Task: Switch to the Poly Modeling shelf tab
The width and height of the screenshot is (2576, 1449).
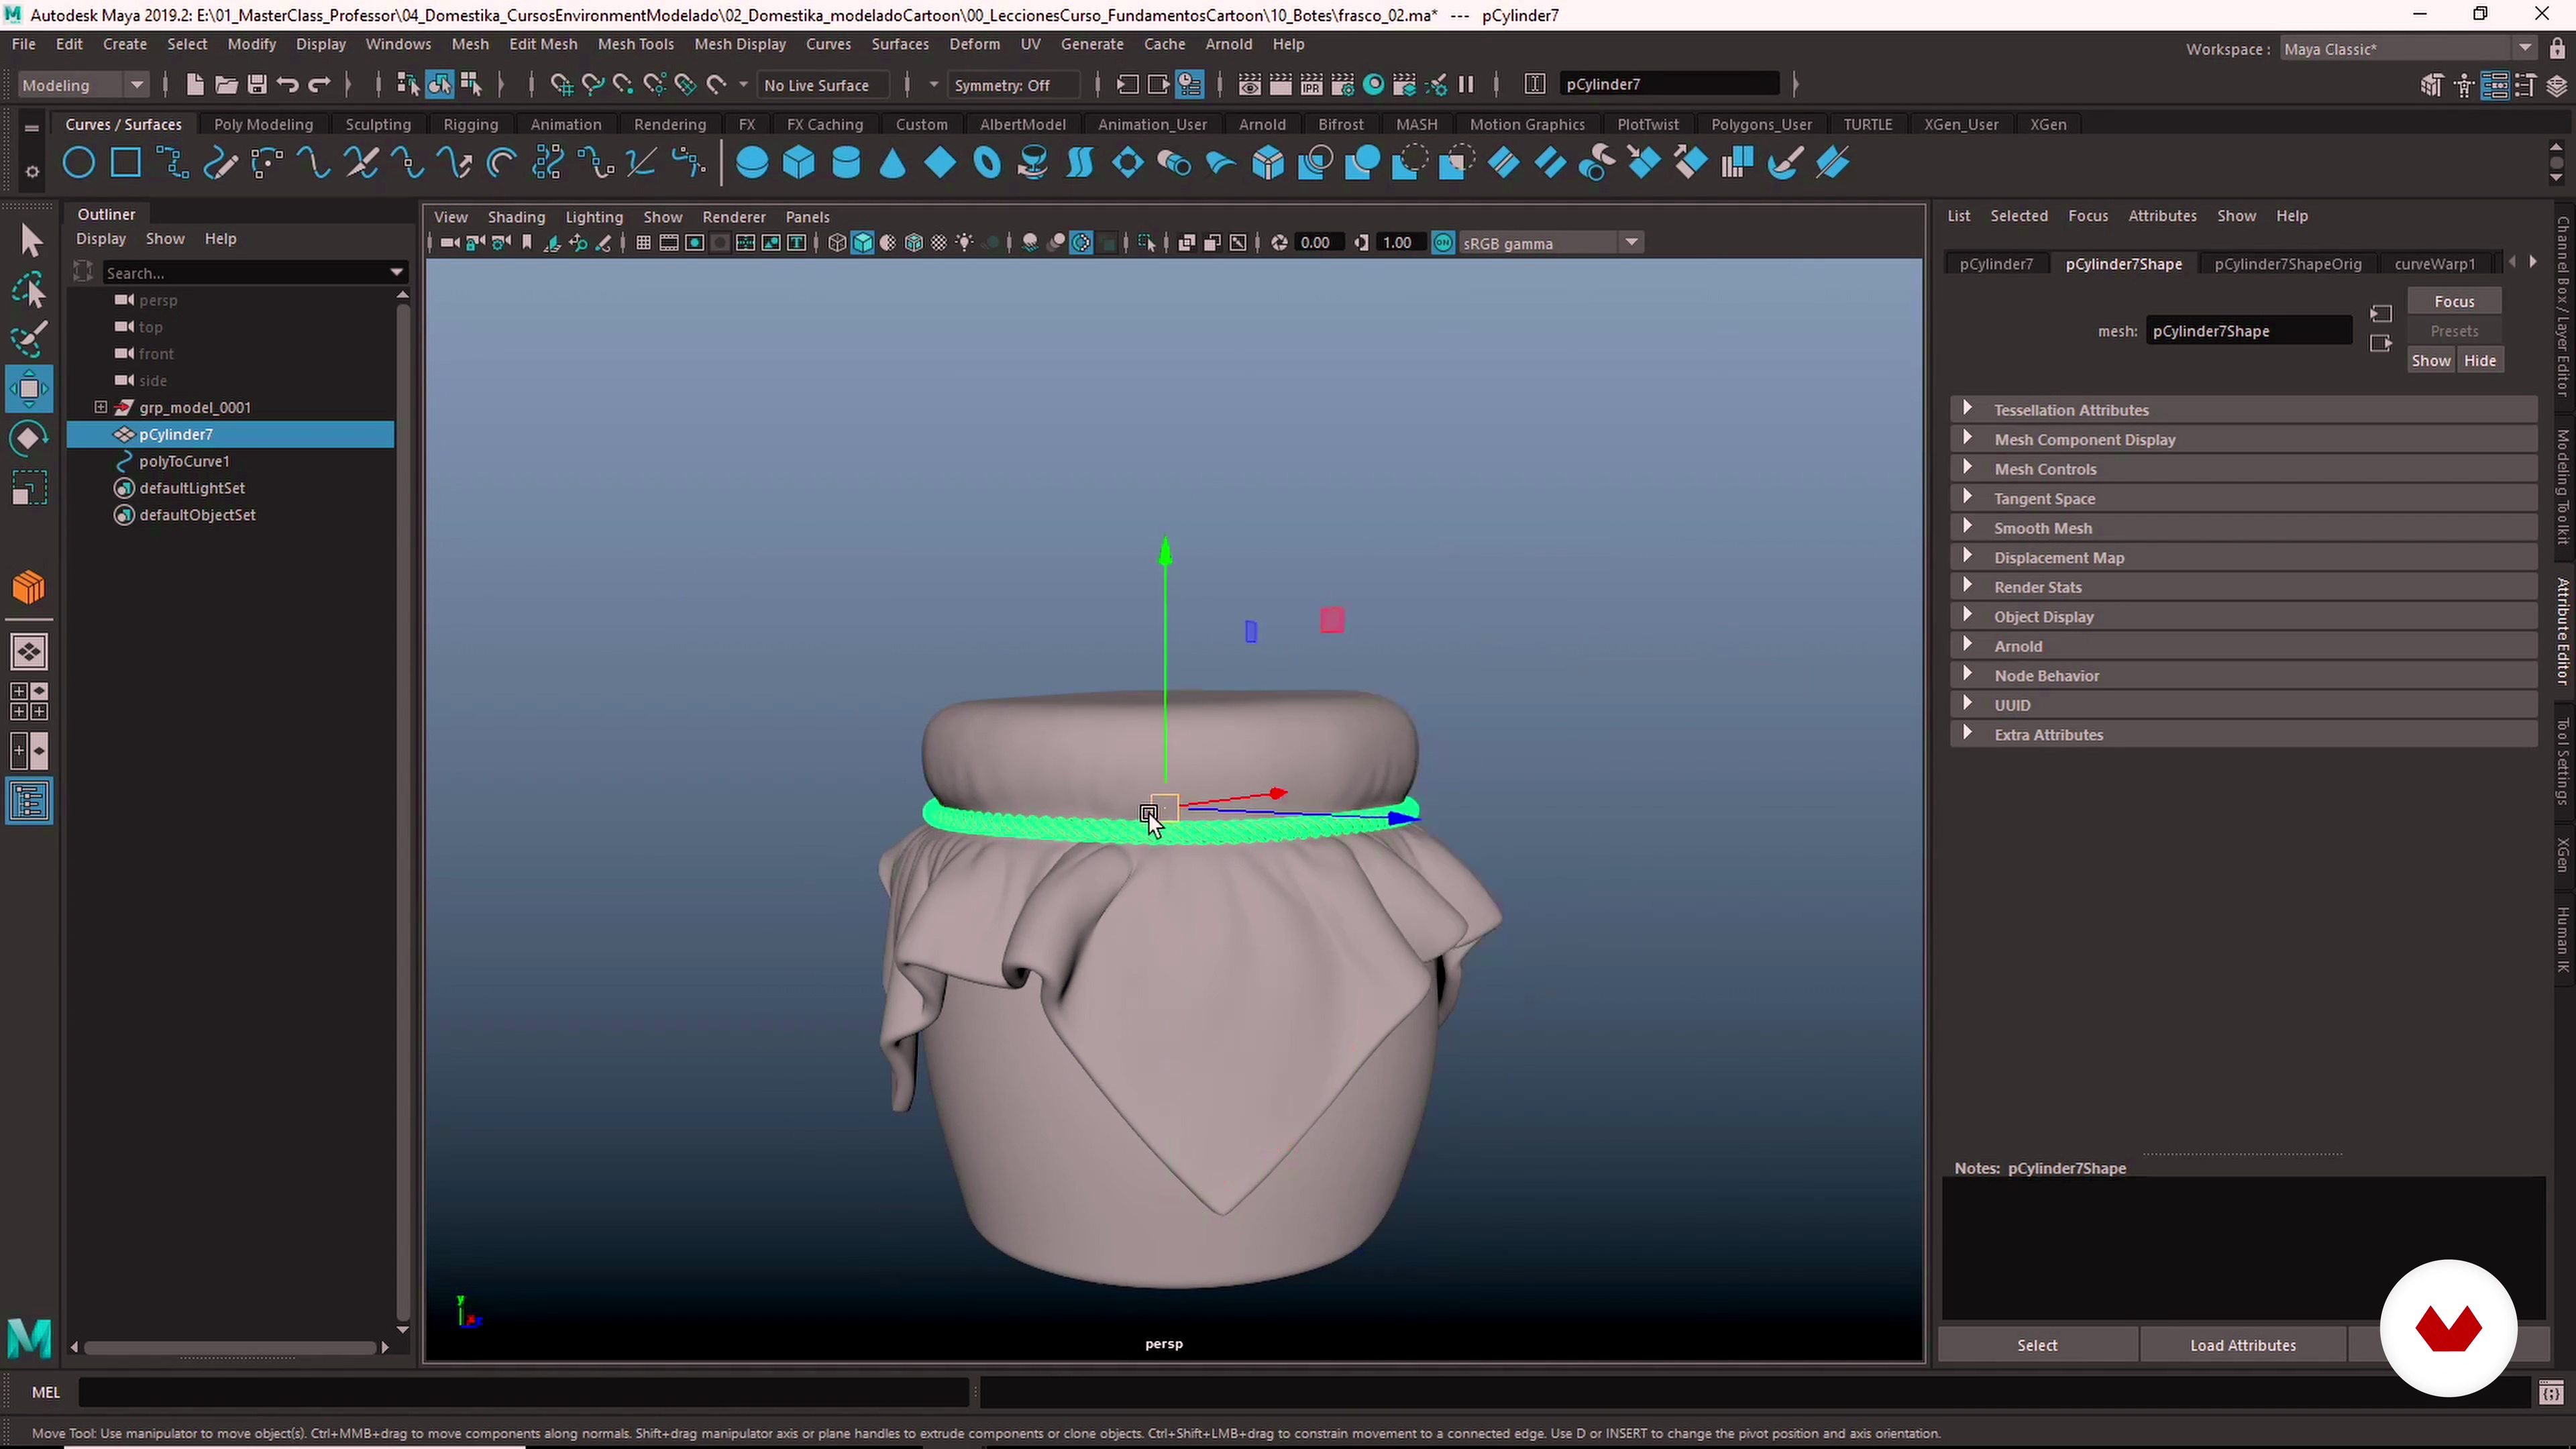Action: pos(263,124)
